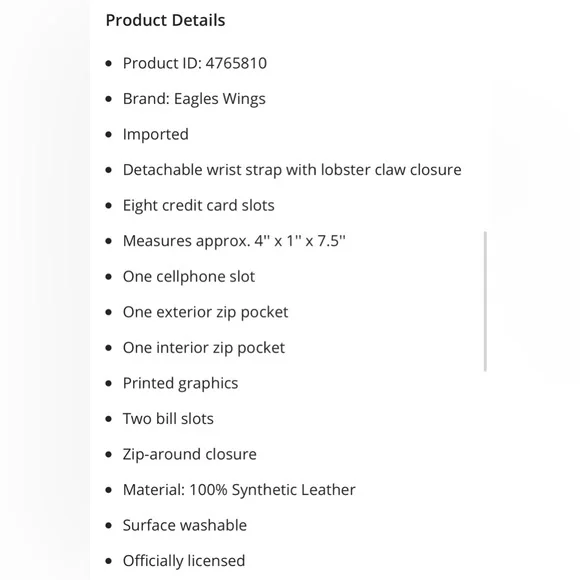580x580 pixels.
Task: Click the Printed graphics list item
Action: point(181,383)
